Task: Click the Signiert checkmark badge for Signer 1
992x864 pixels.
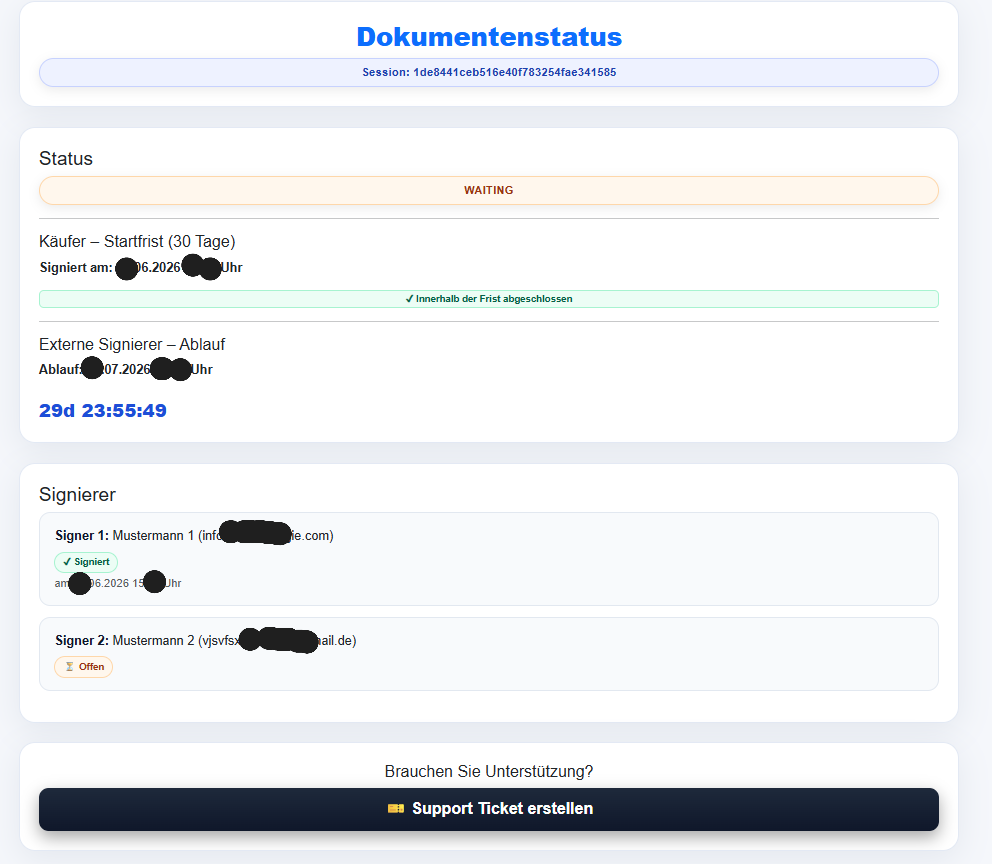Action: (x=86, y=562)
